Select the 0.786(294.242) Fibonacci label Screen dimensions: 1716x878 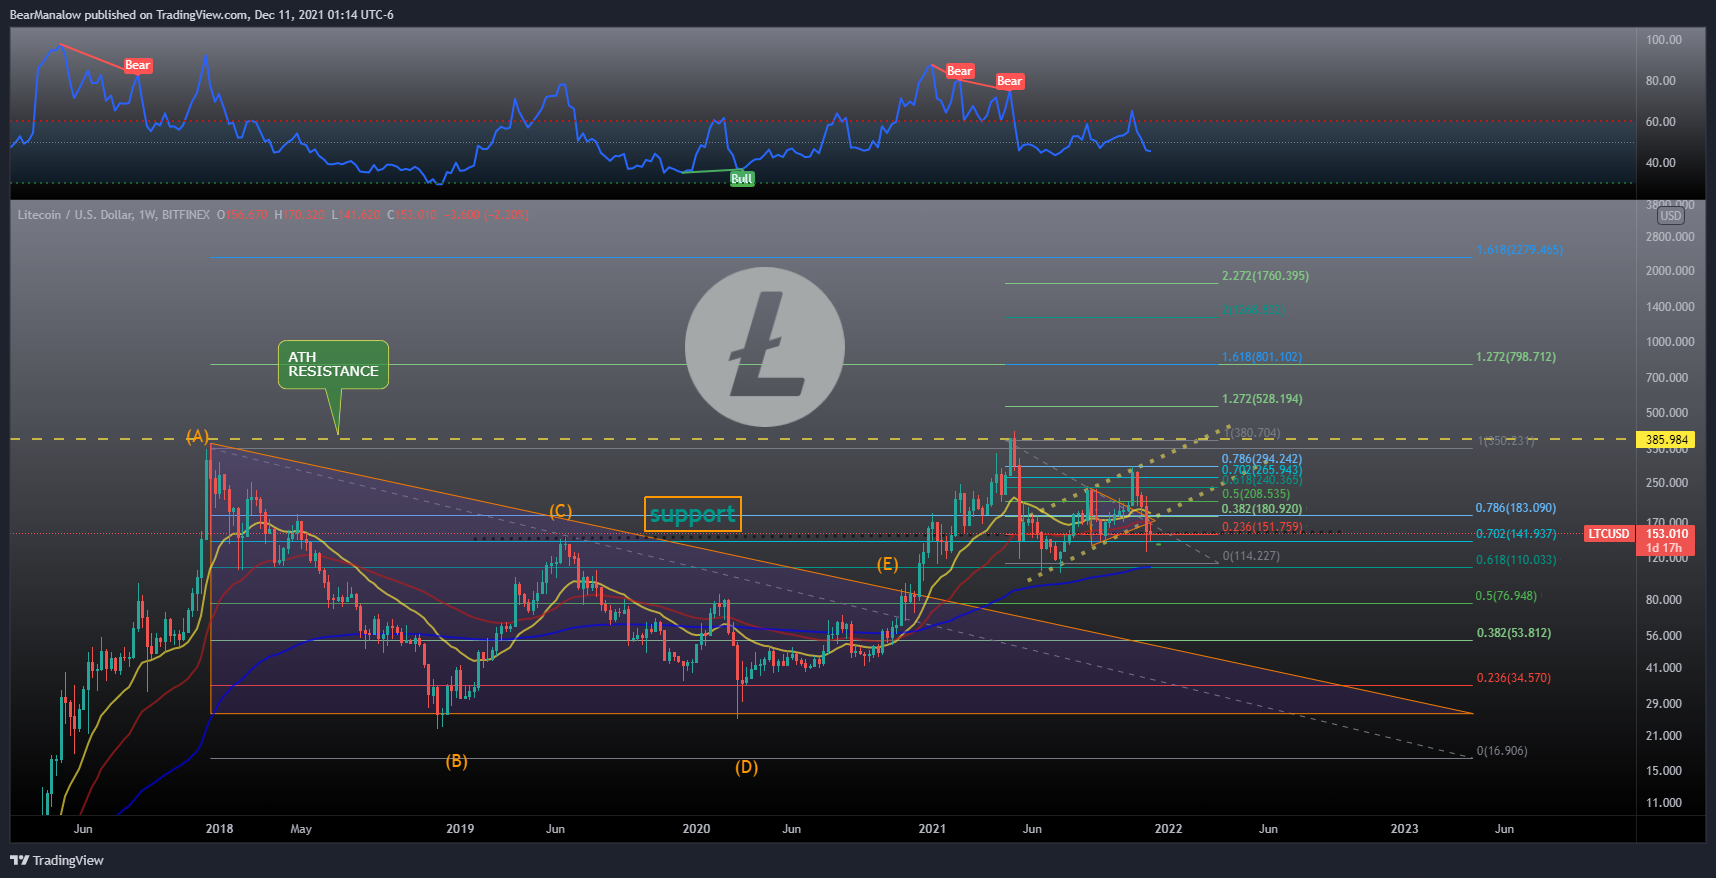pos(1262,459)
